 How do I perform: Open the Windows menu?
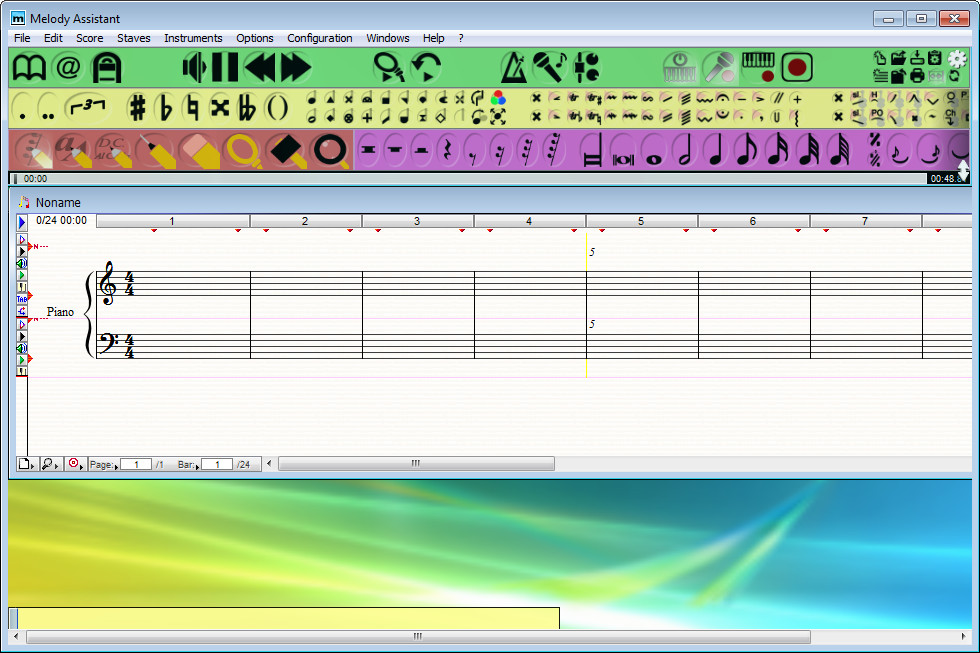[x=388, y=38]
